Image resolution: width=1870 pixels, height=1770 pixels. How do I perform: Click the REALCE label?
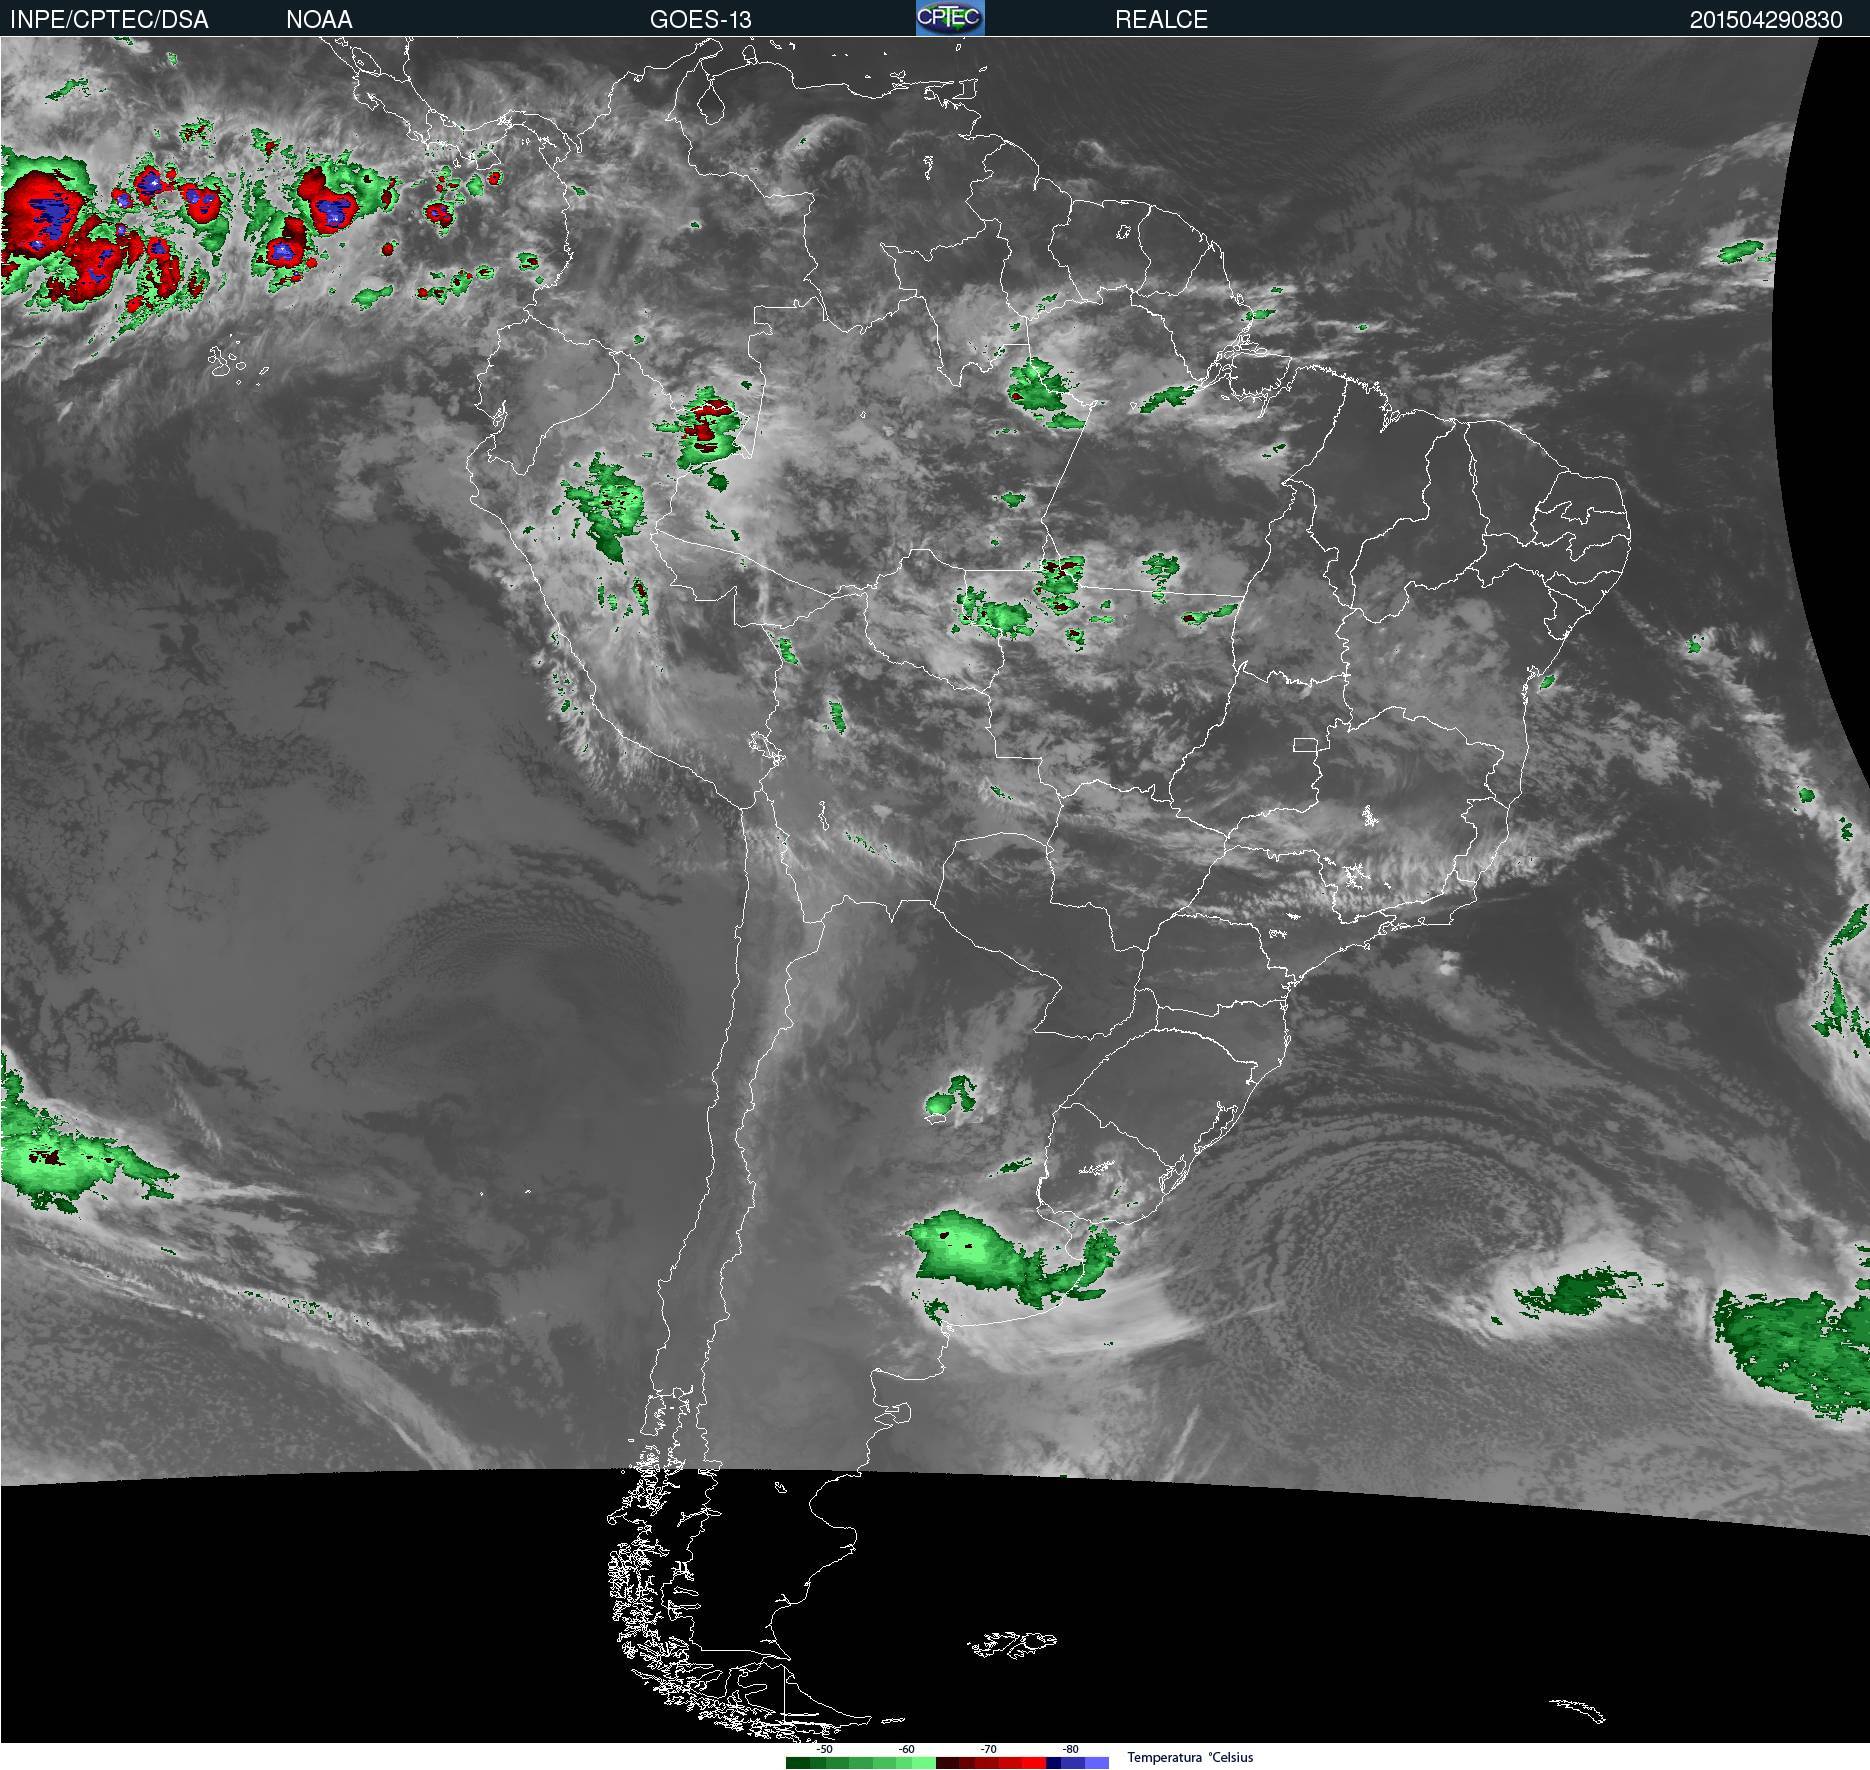[1161, 20]
